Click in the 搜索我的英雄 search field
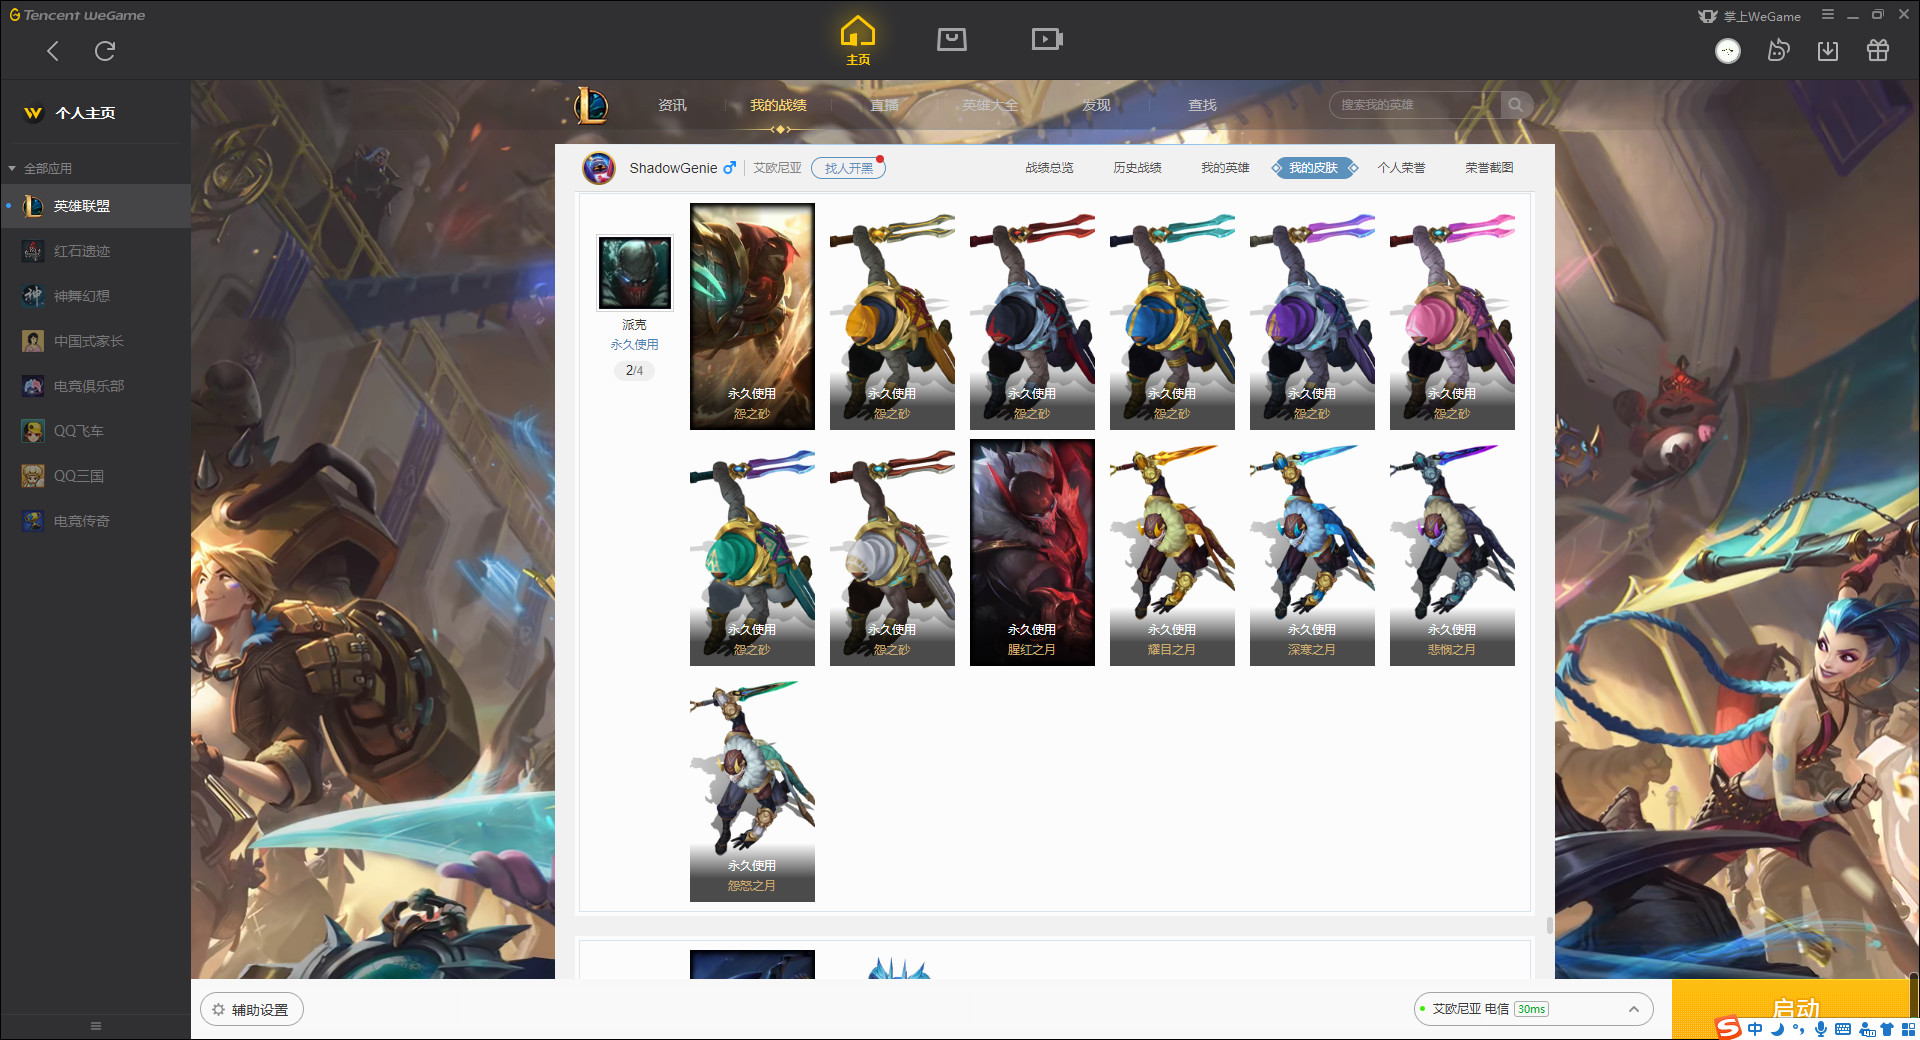Viewport: 1920px width, 1040px height. tap(1415, 105)
